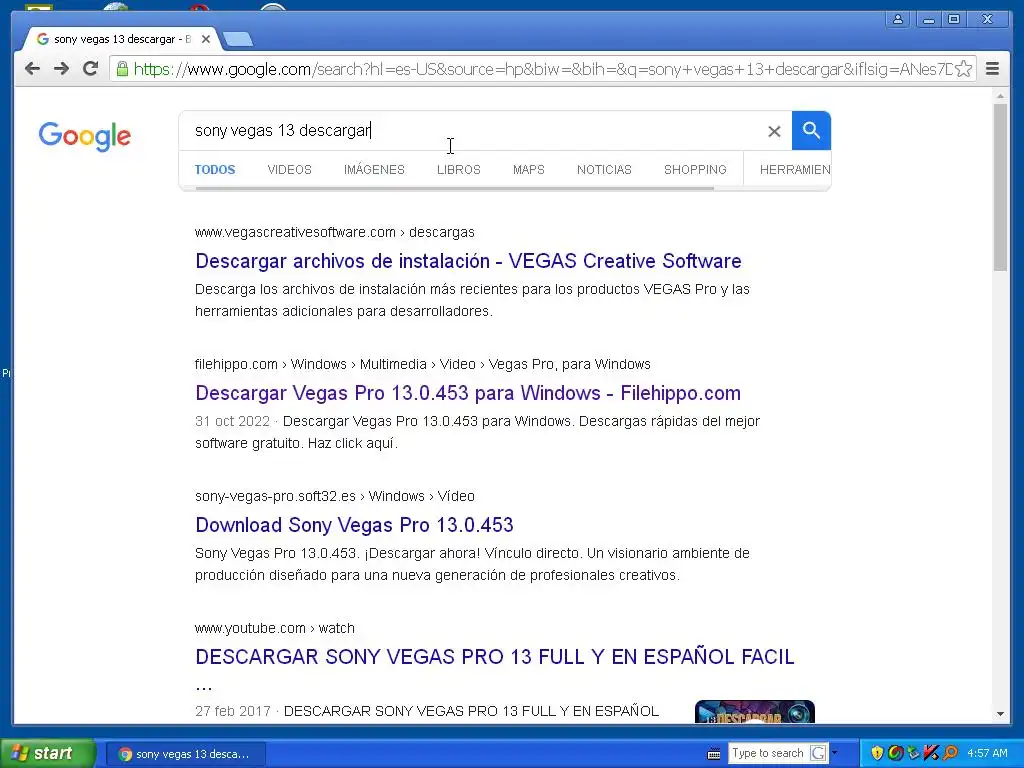
Task: Open the on-screen keyboard taskbar icon
Action: (714, 754)
